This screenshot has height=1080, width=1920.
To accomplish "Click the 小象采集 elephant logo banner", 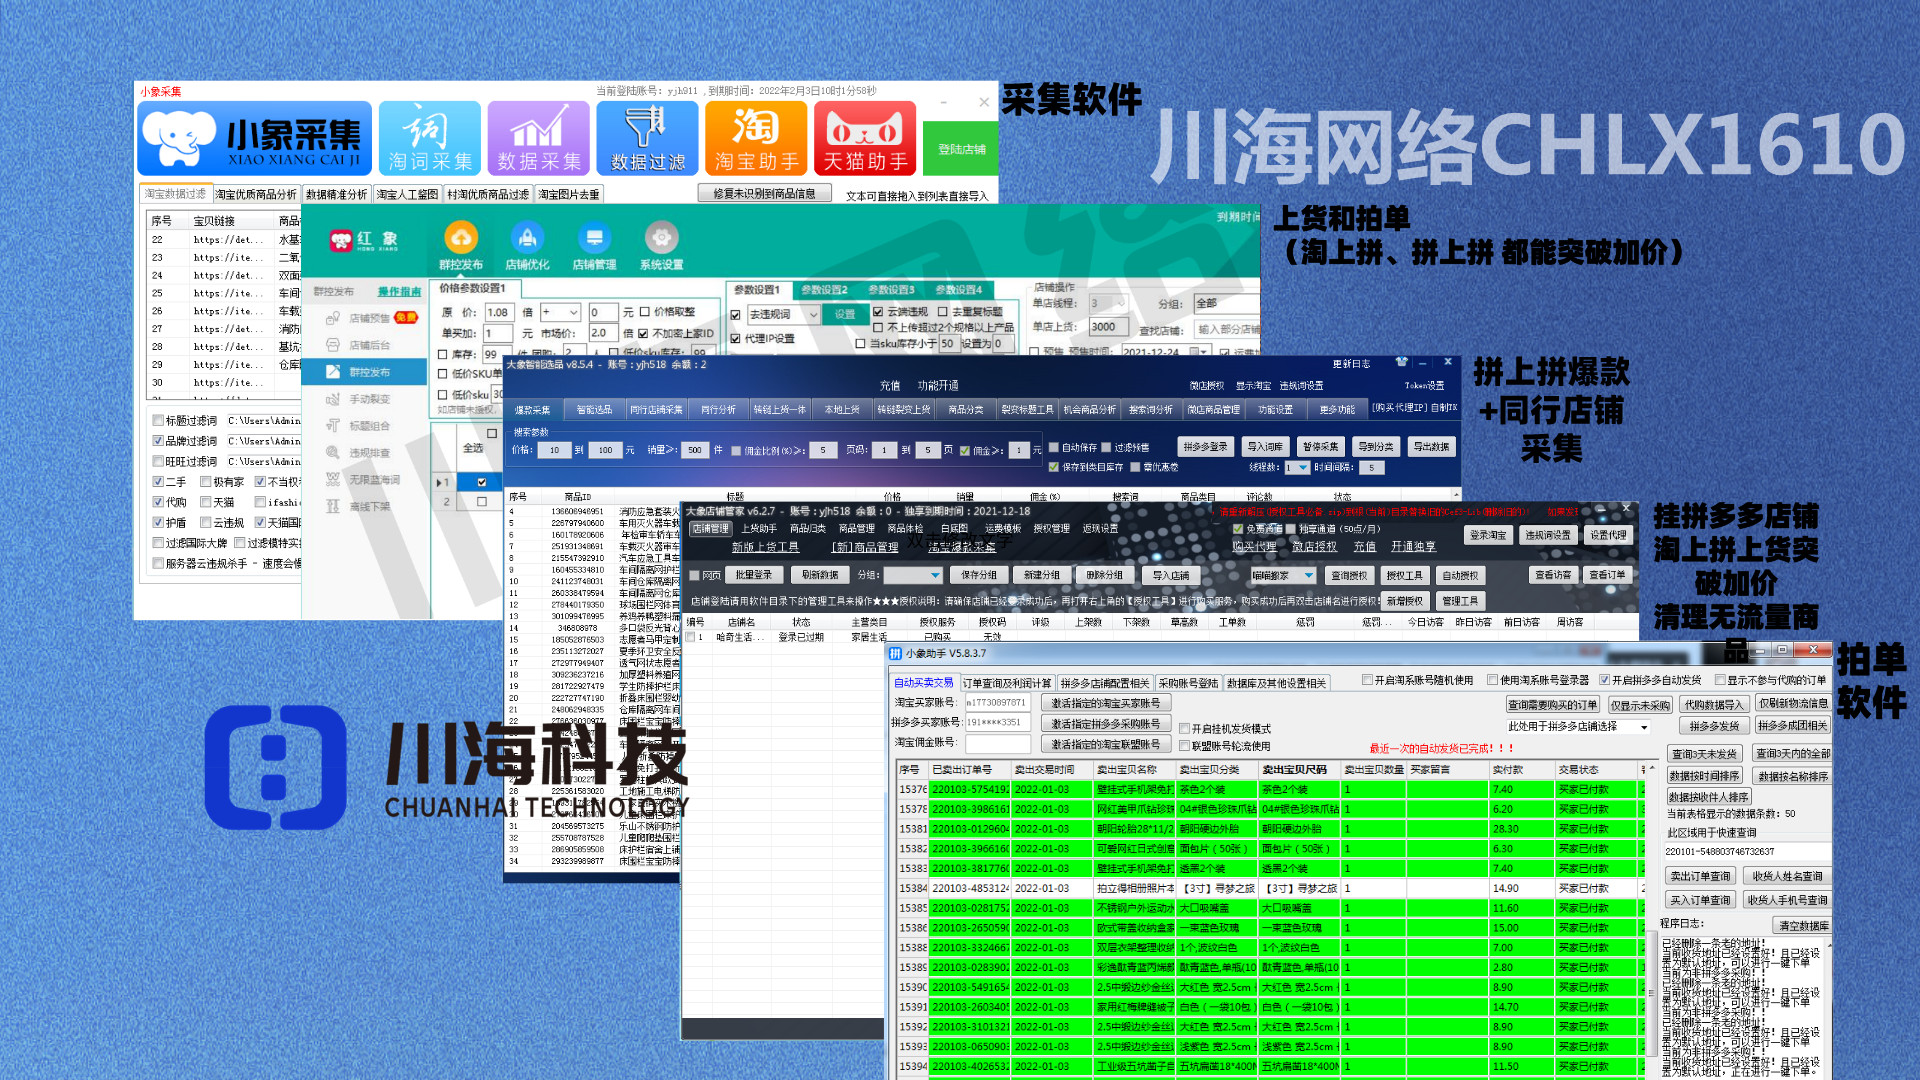I will (x=255, y=138).
